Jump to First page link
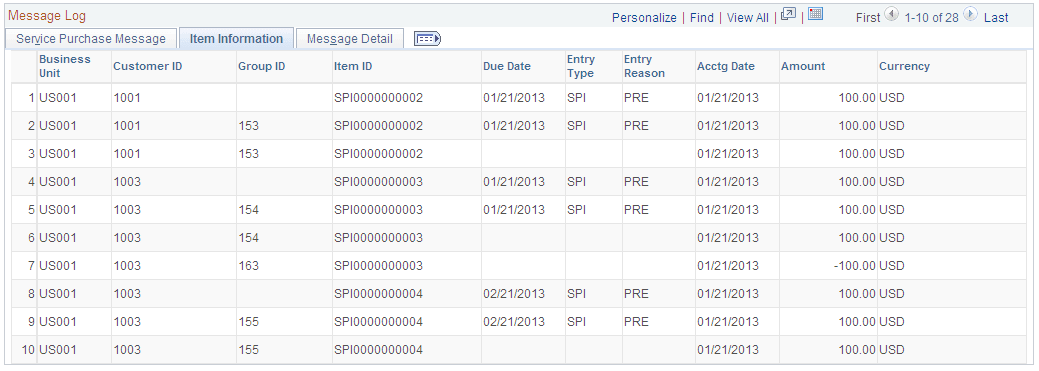Image resolution: width=1039 pixels, height=371 pixels. coord(868,18)
